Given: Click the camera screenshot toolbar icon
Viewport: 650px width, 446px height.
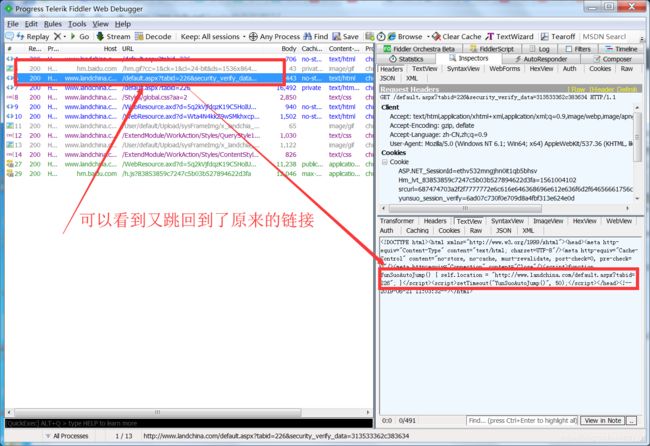Looking at the screenshot, I should (x=370, y=36).
